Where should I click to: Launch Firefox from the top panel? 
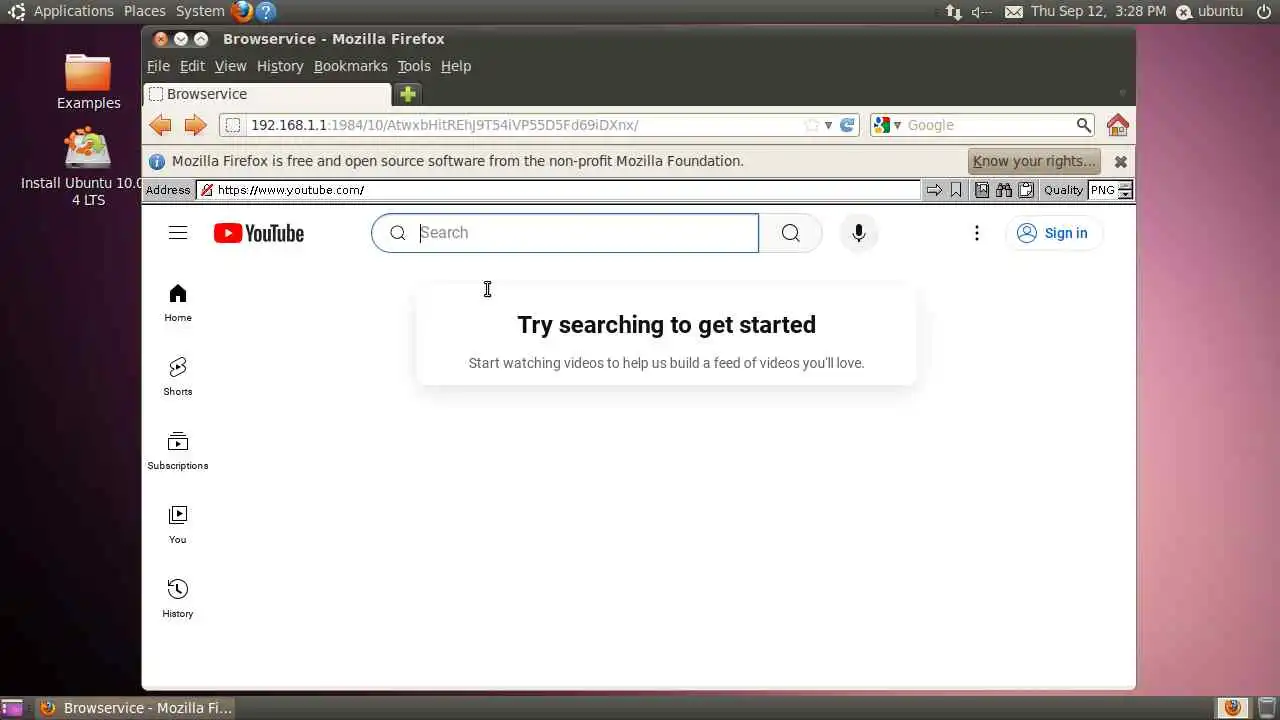241,11
